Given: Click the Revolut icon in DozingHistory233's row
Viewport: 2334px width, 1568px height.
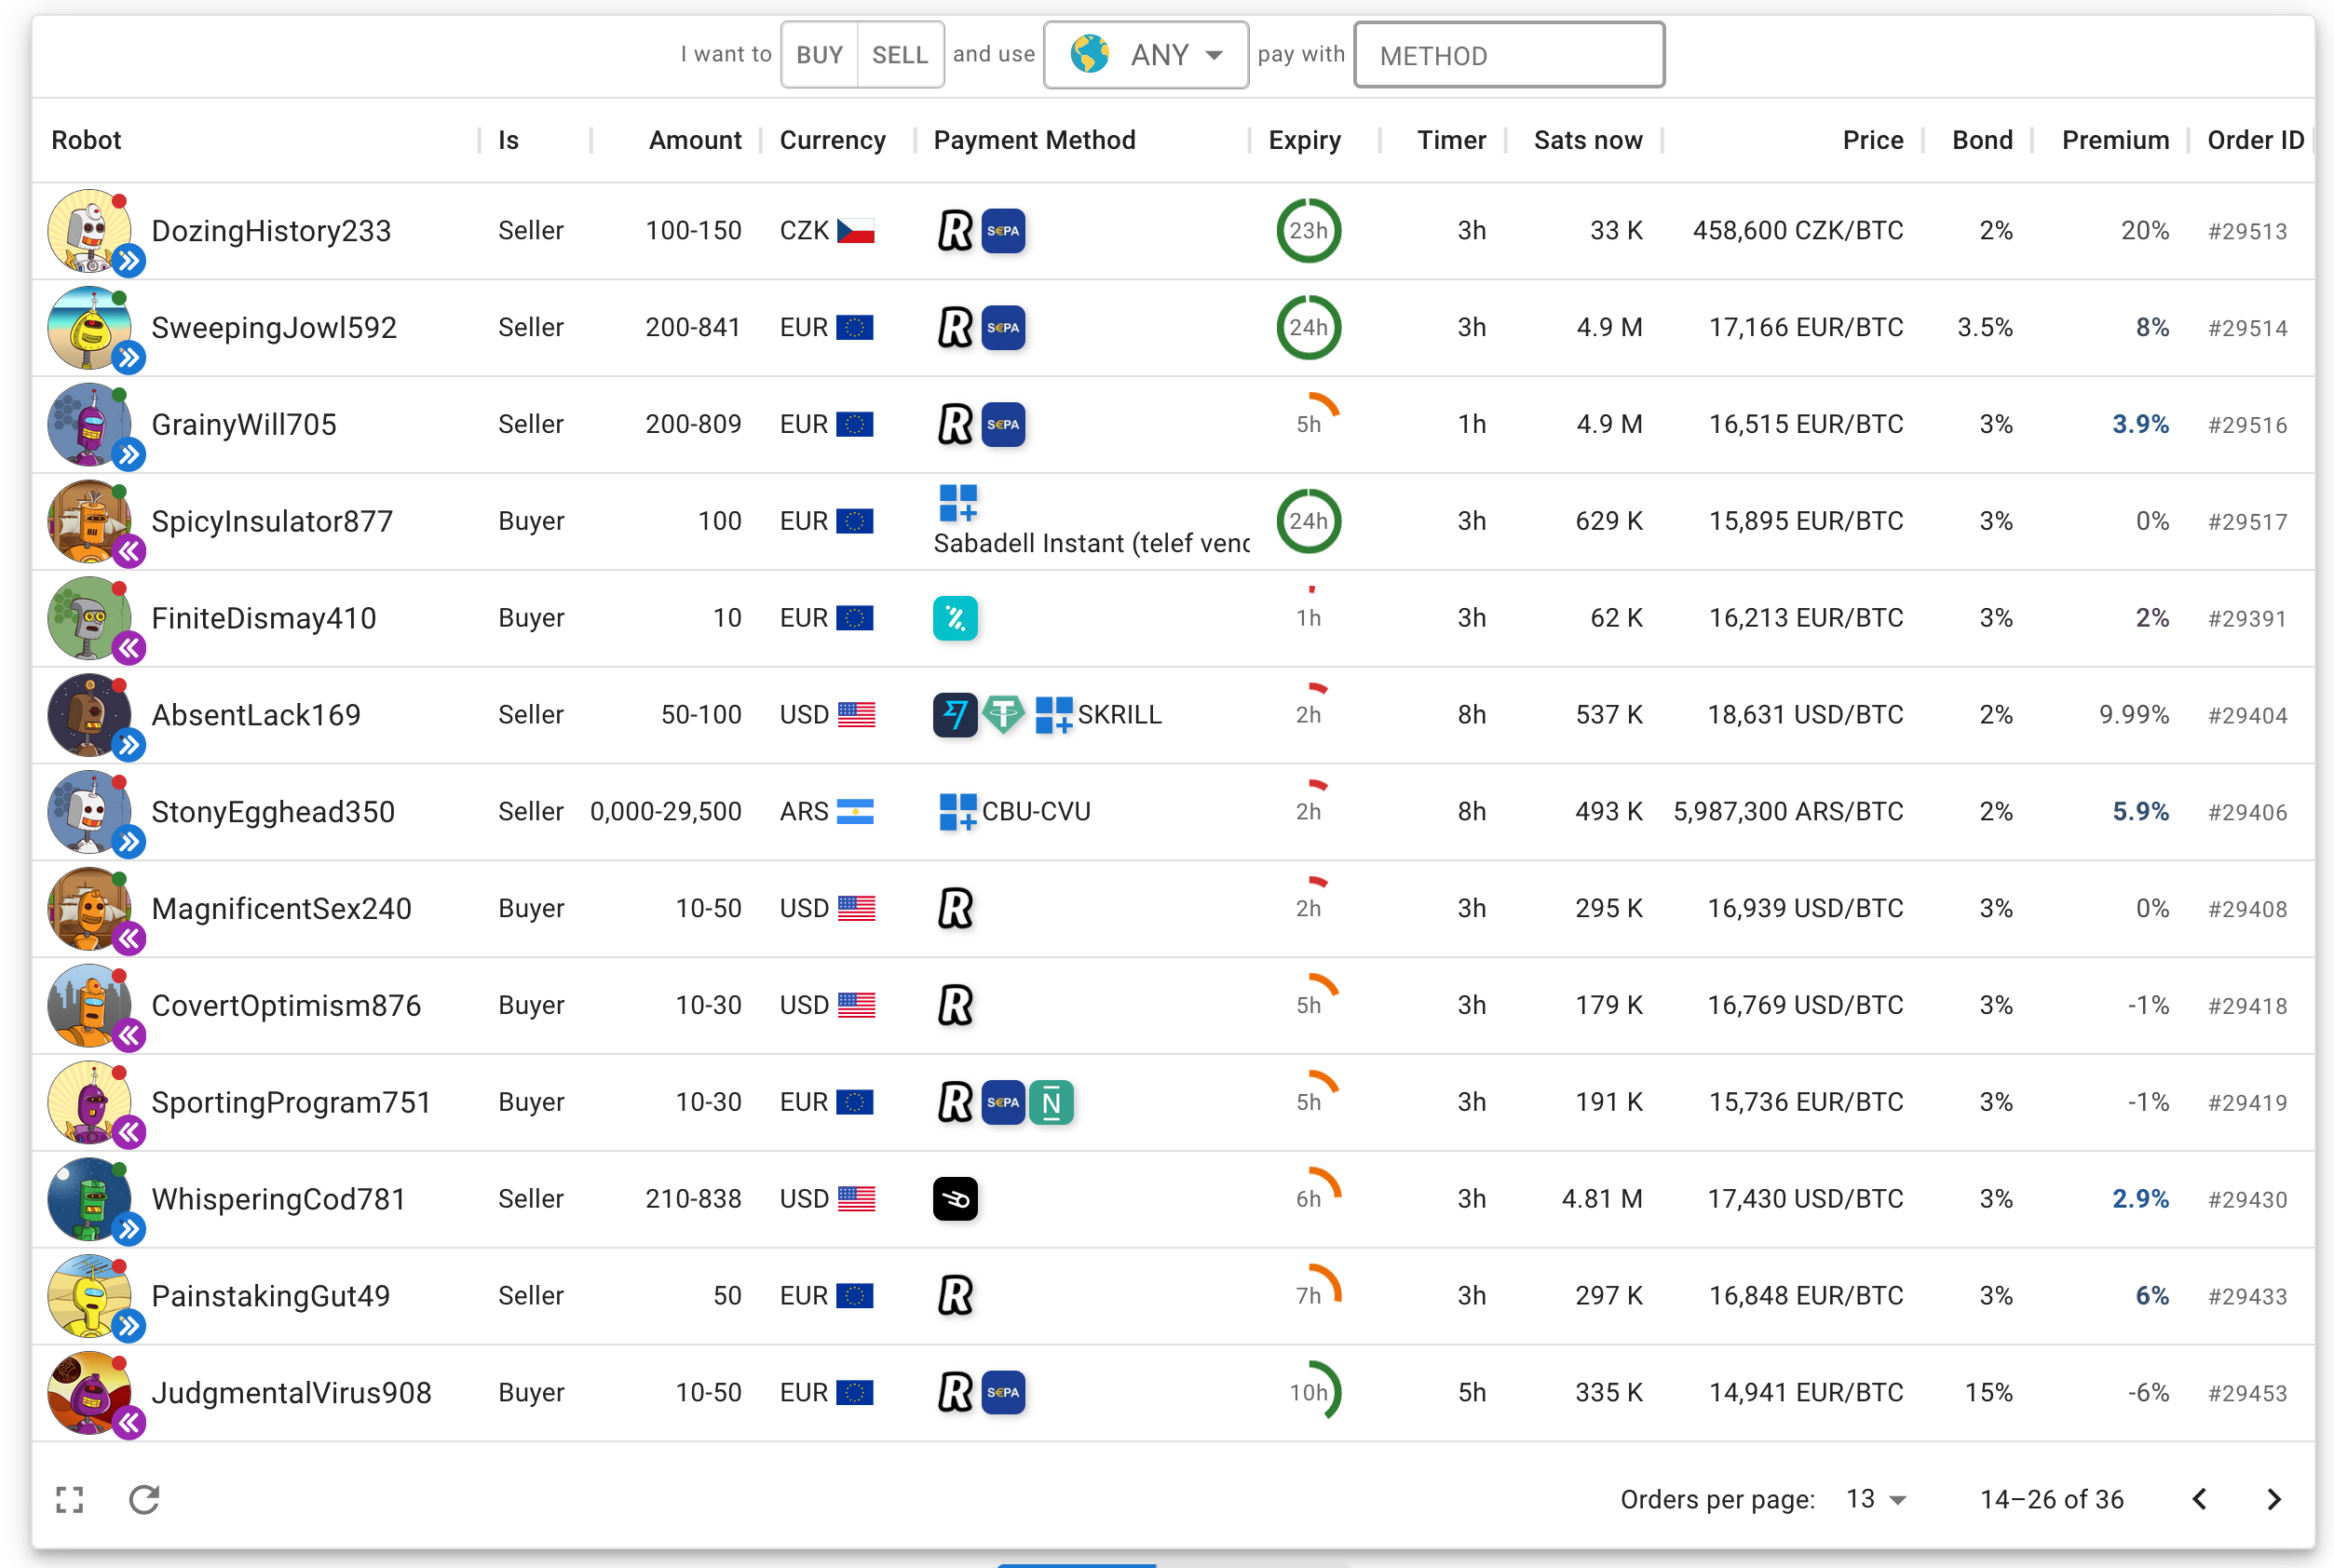Looking at the screenshot, I should pyautogui.click(x=954, y=231).
